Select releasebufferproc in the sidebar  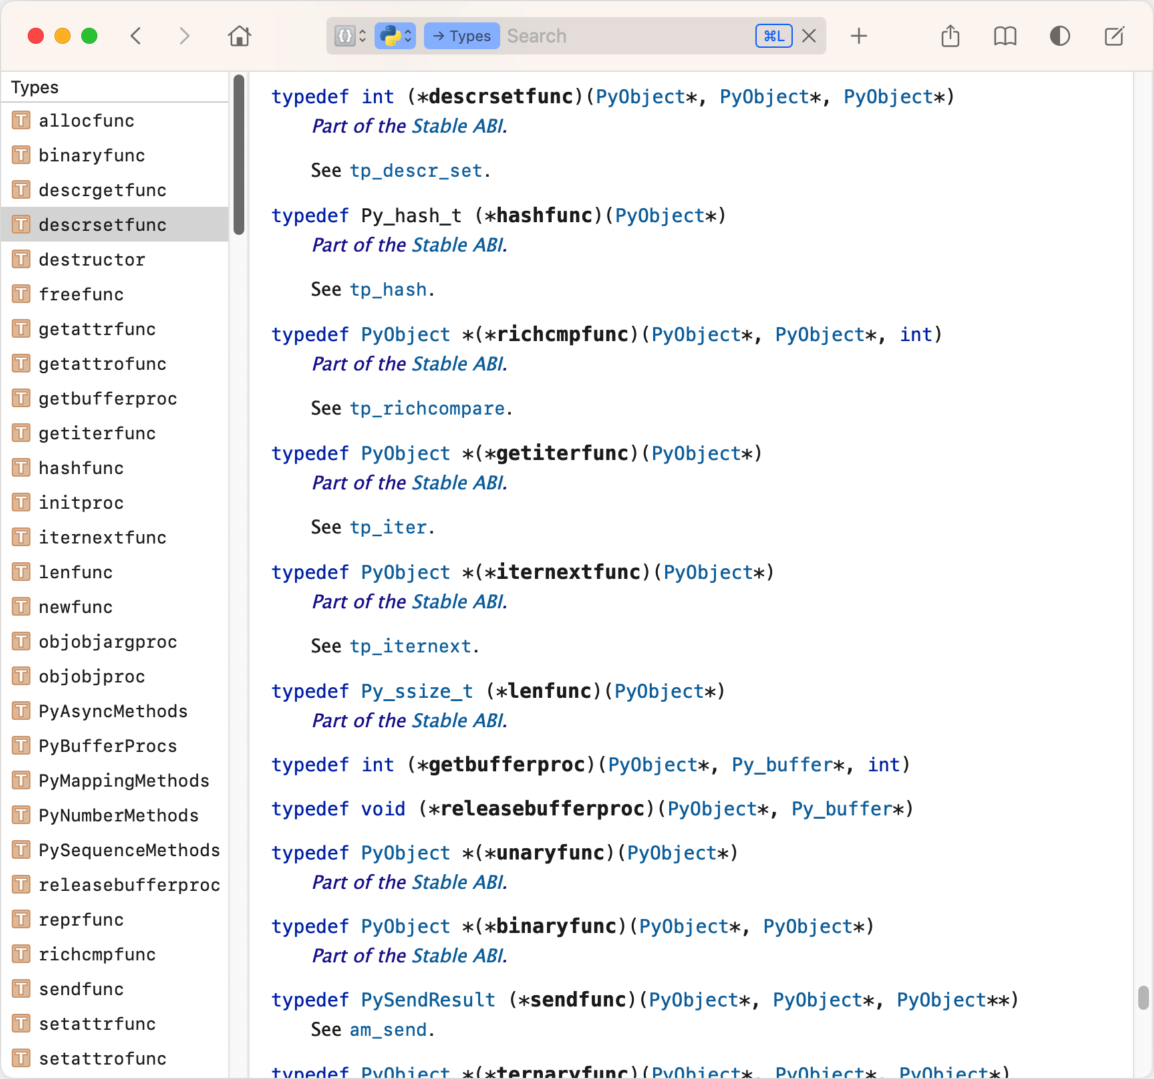[x=115, y=885]
